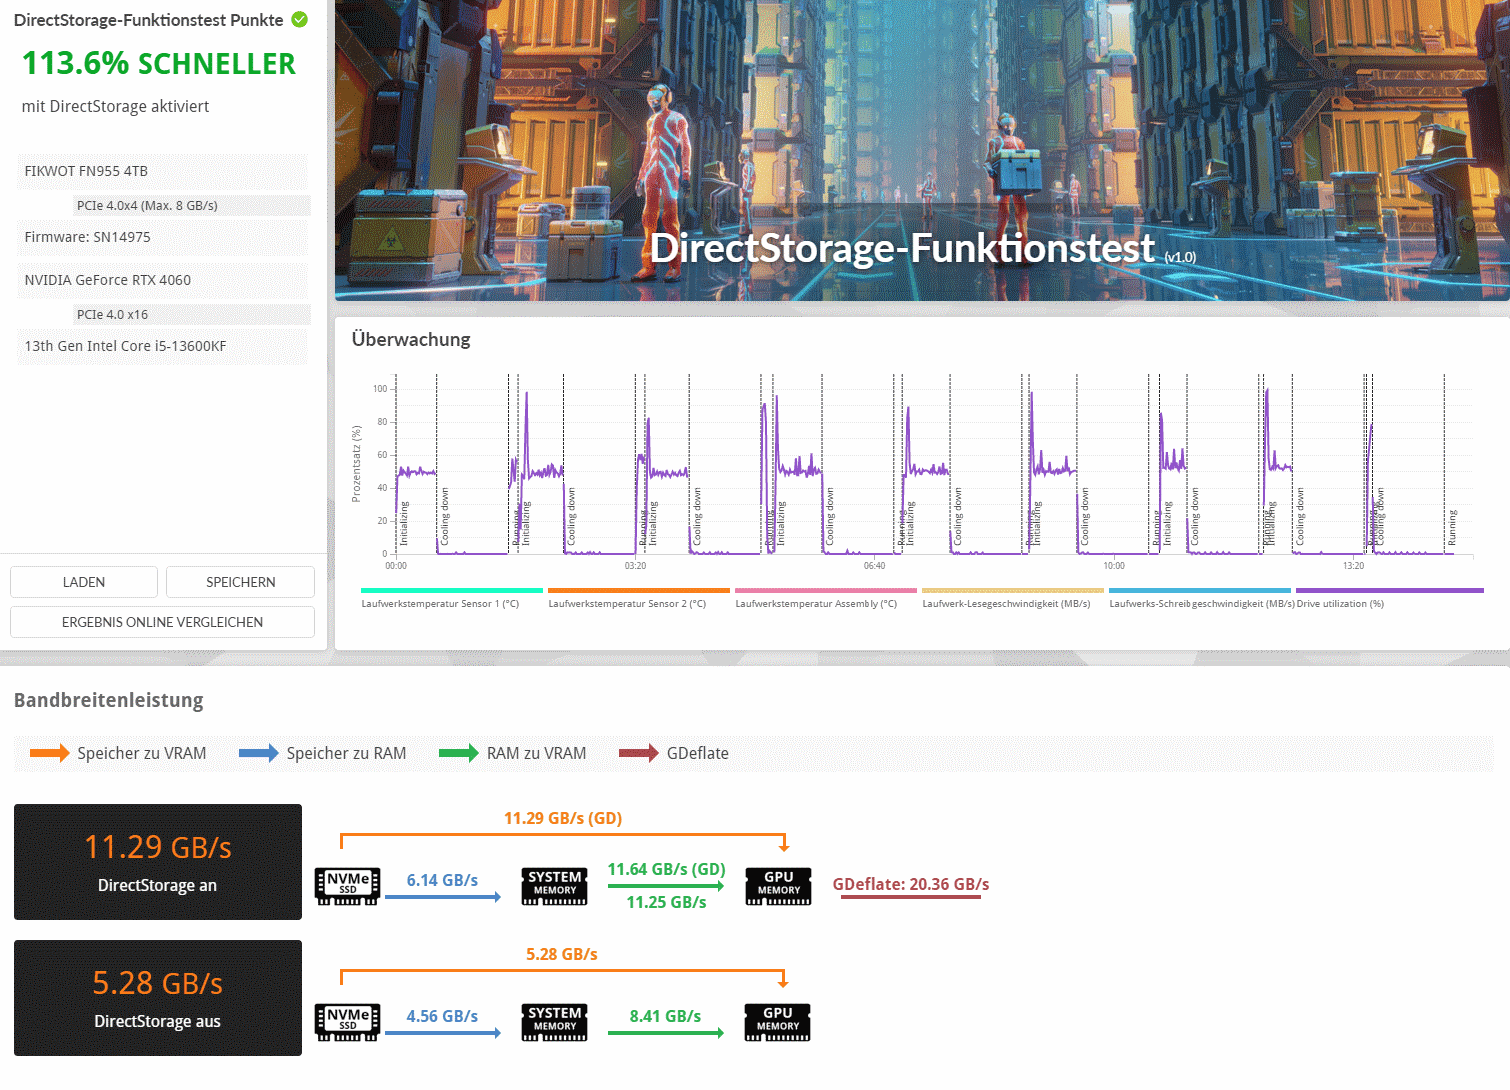Click the Bandbreitenleistung heading
Image resolution: width=1510 pixels, height=1090 pixels.
109,700
